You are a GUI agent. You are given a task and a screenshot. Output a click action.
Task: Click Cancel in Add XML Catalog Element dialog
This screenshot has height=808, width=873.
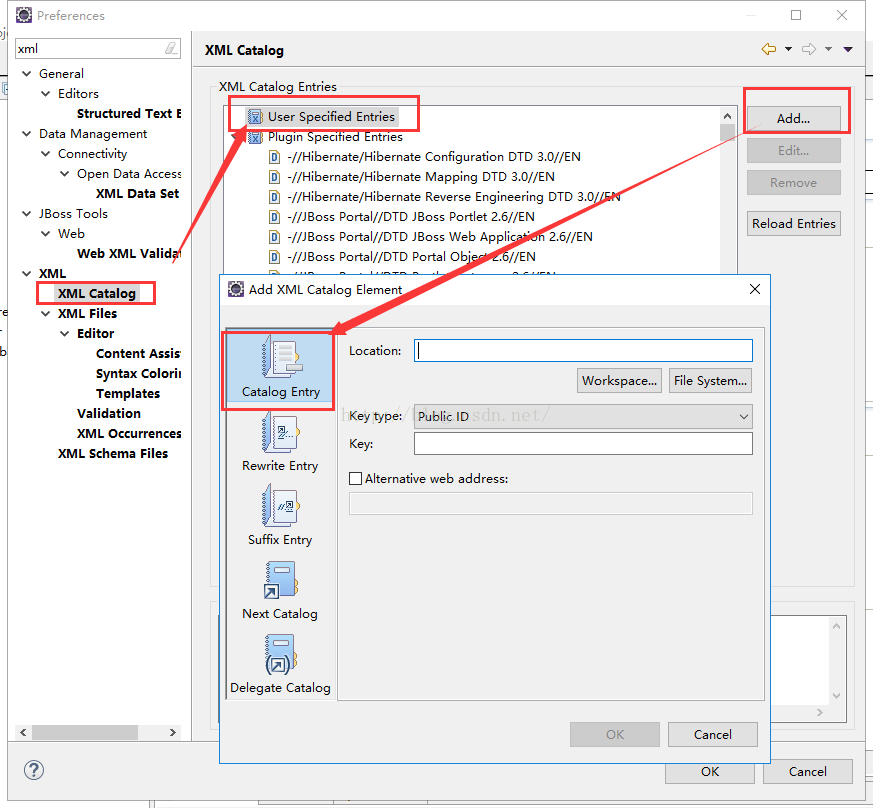pos(713,734)
